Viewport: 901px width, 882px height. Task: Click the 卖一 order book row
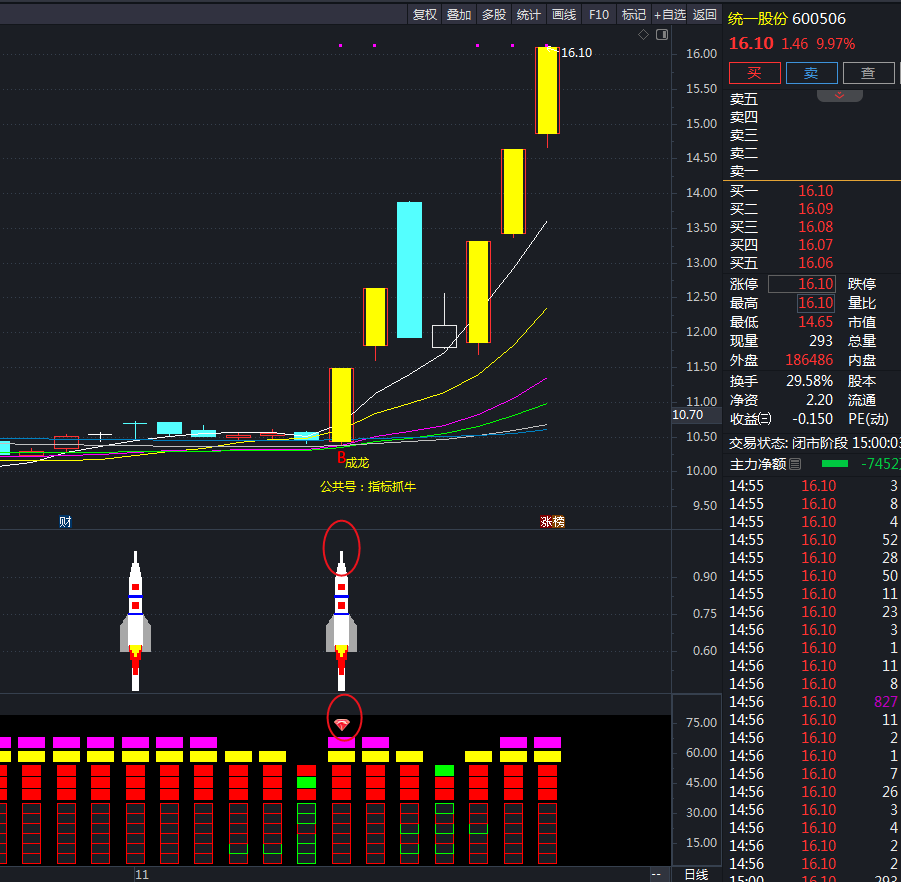pos(812,171)
